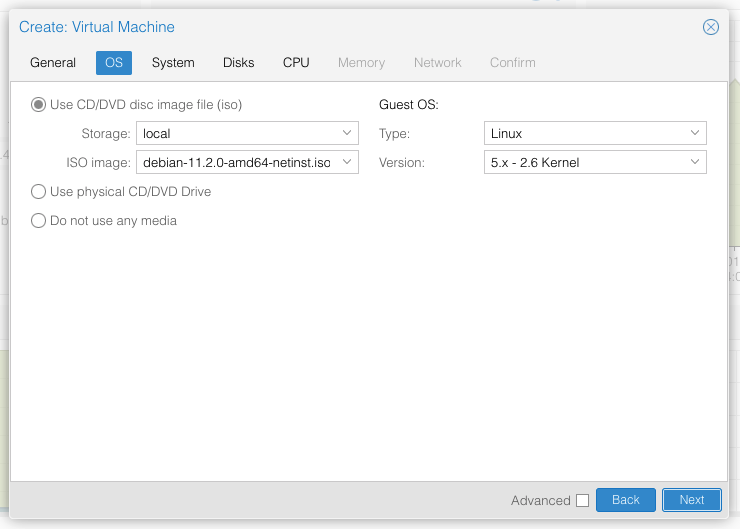Image resolution: width=740 pixels, height=529 pixels.
Task: Open the ISO image dropdown arrow
Action: [347, 162]
